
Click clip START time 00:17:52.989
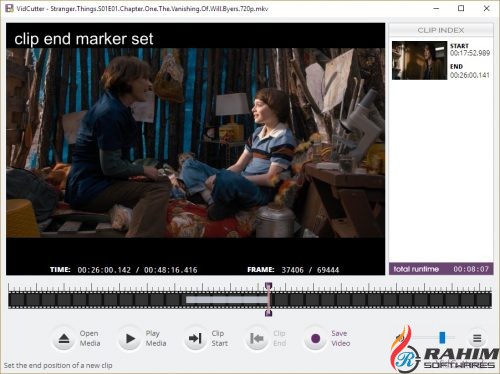(x=470, y=53)
